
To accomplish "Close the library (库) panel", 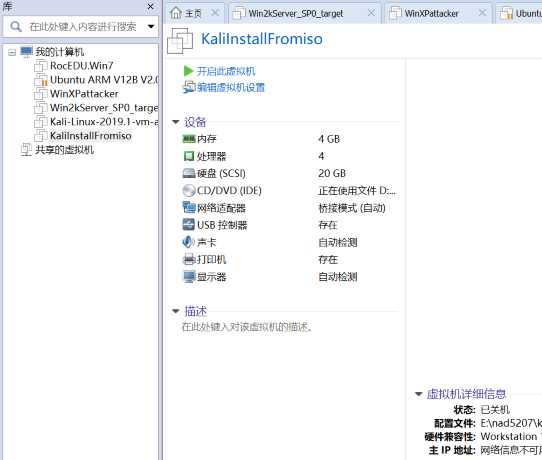I will 150,6.
